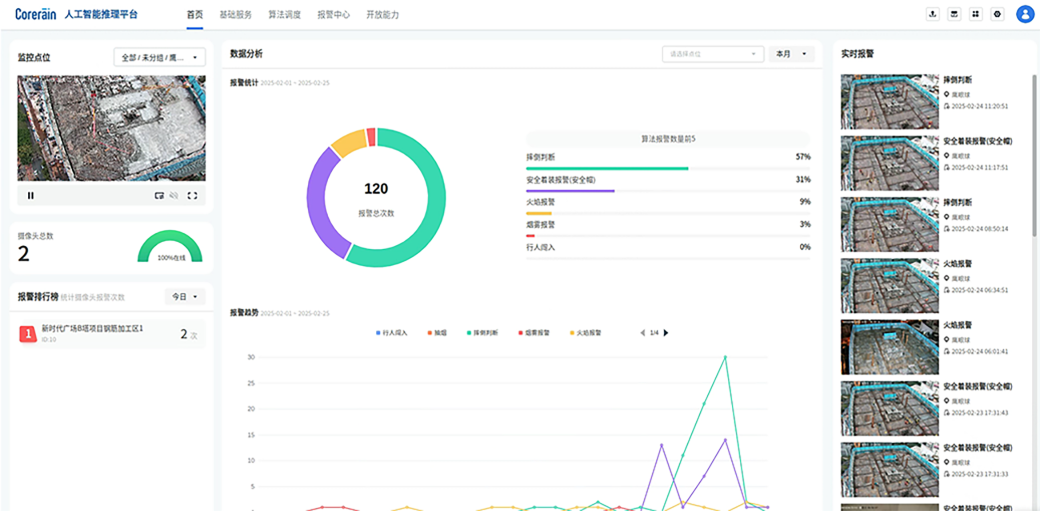This screenshot has width=1040, height=511.
Task: Expand the video to fullscreen
Action: [192, 195]
